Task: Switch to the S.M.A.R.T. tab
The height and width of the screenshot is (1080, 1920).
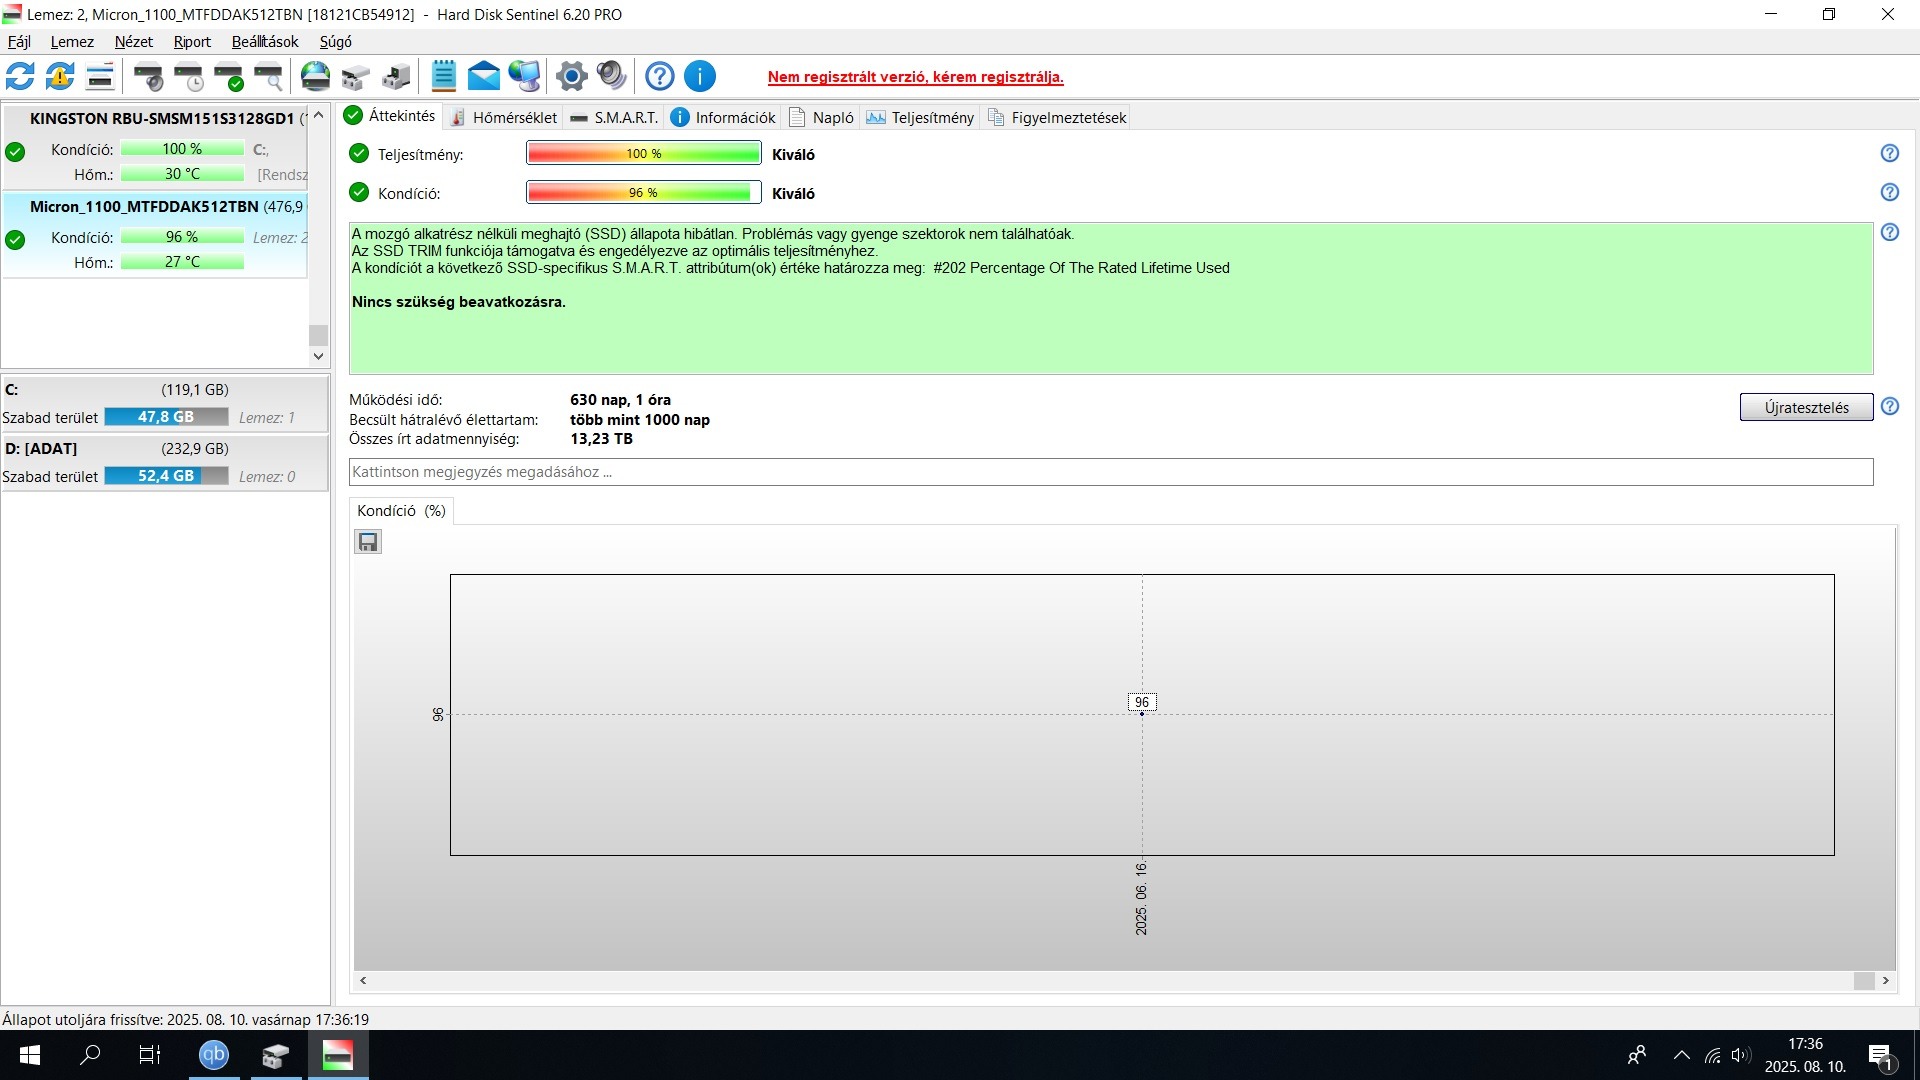Action: coord(614,117)
